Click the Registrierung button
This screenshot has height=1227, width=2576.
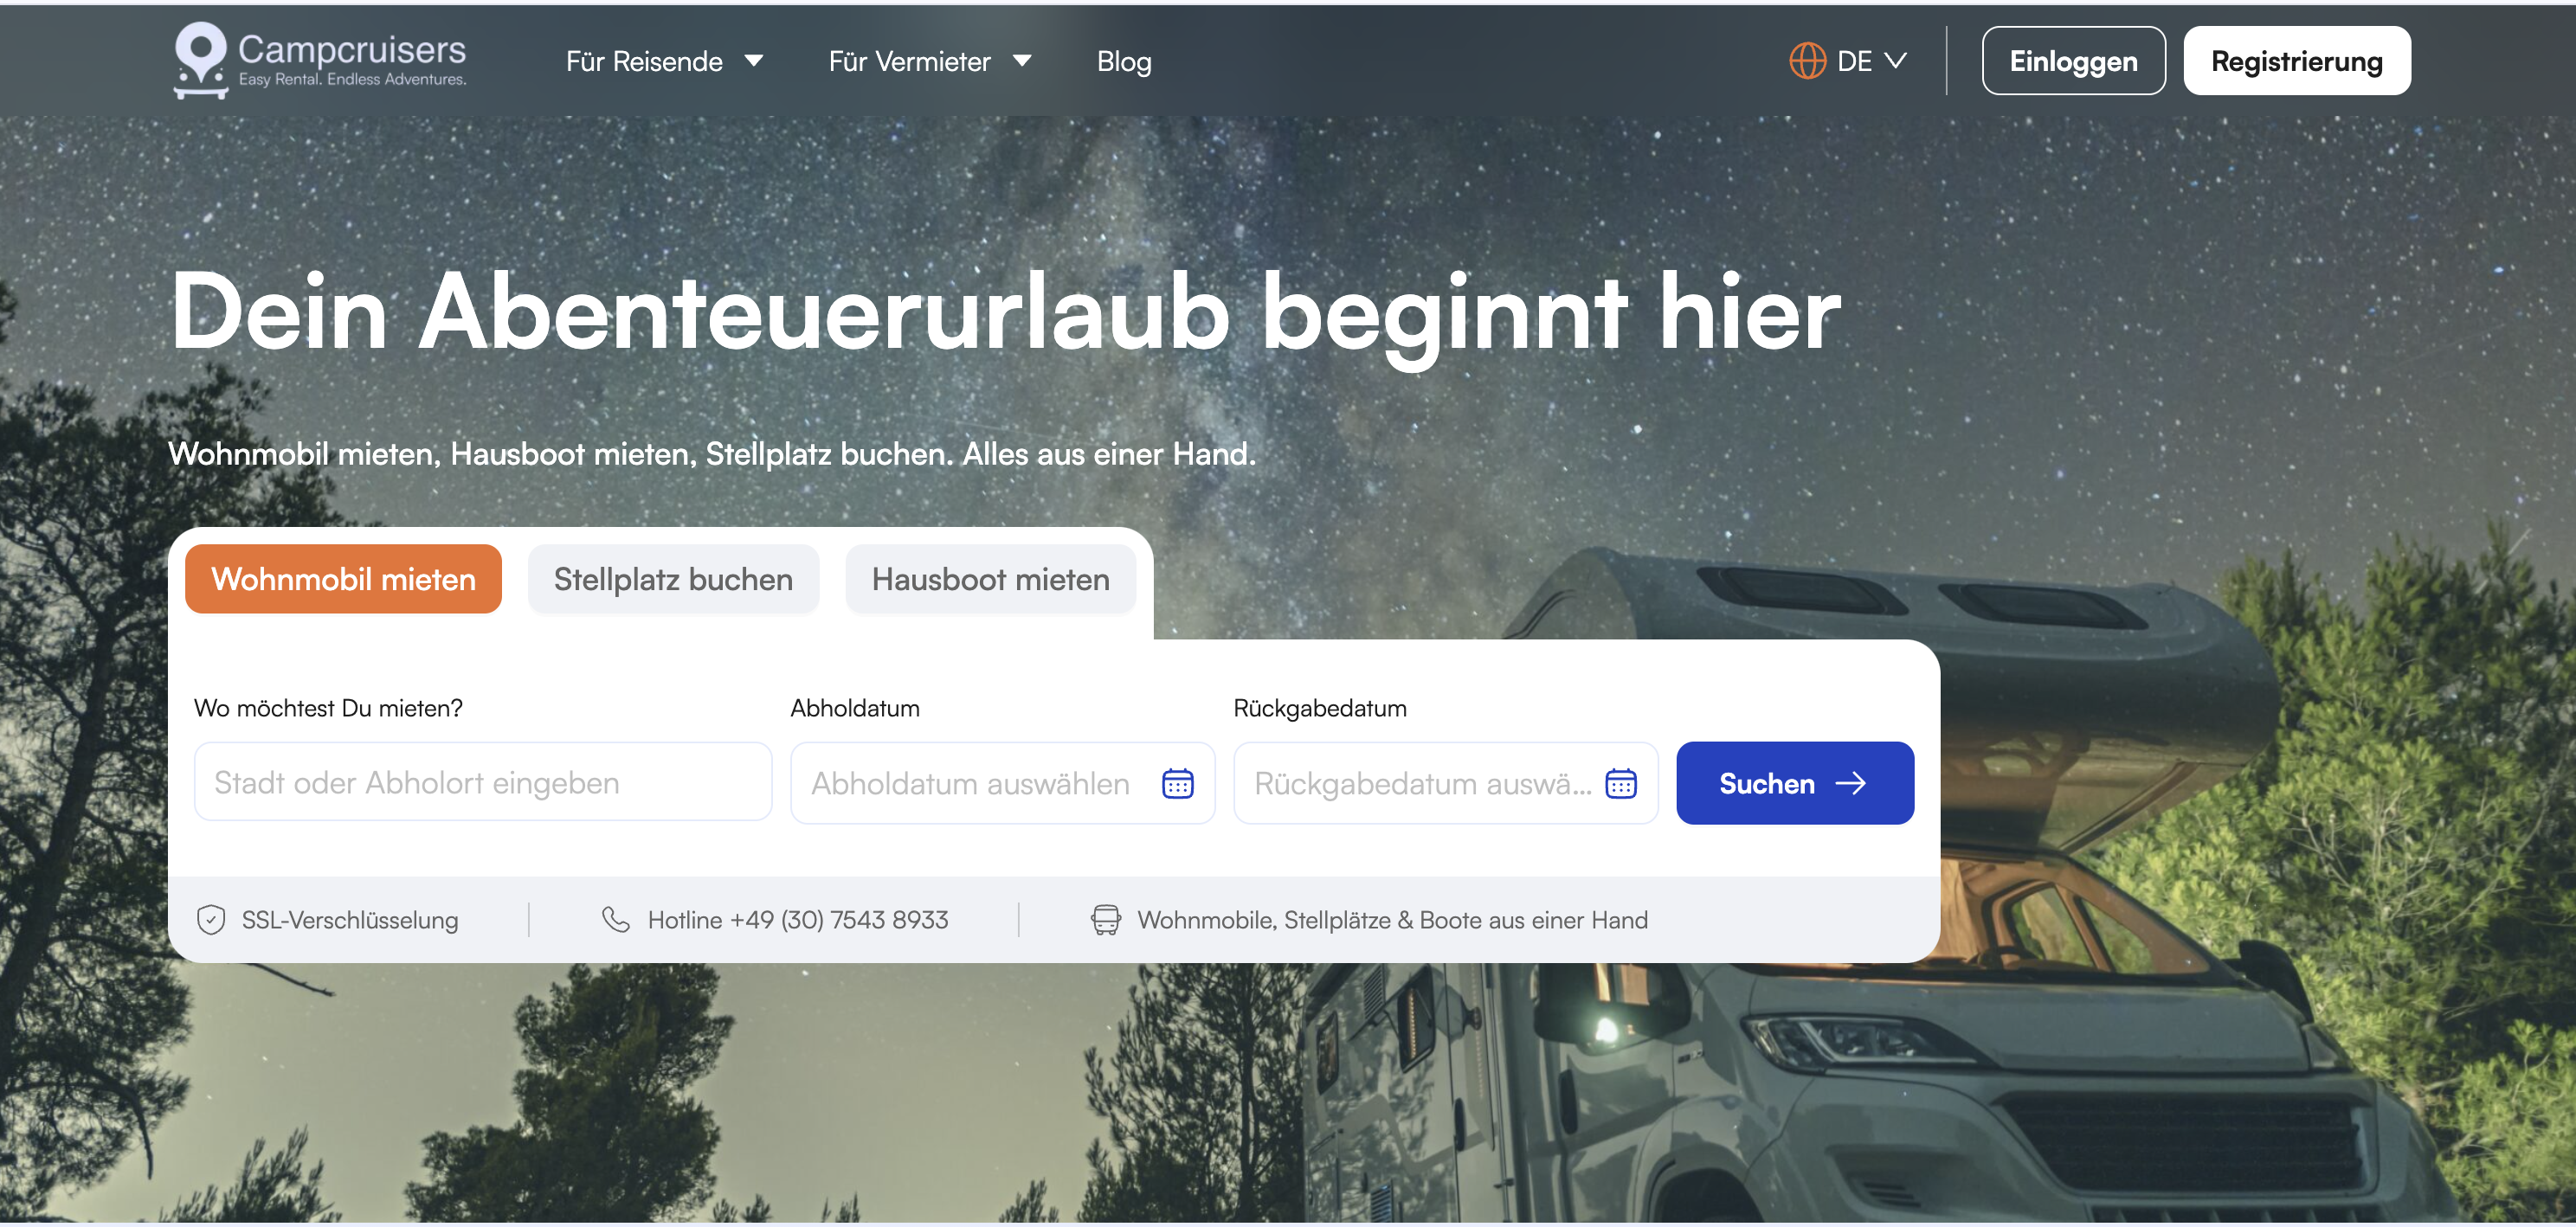pos(2296,61)
